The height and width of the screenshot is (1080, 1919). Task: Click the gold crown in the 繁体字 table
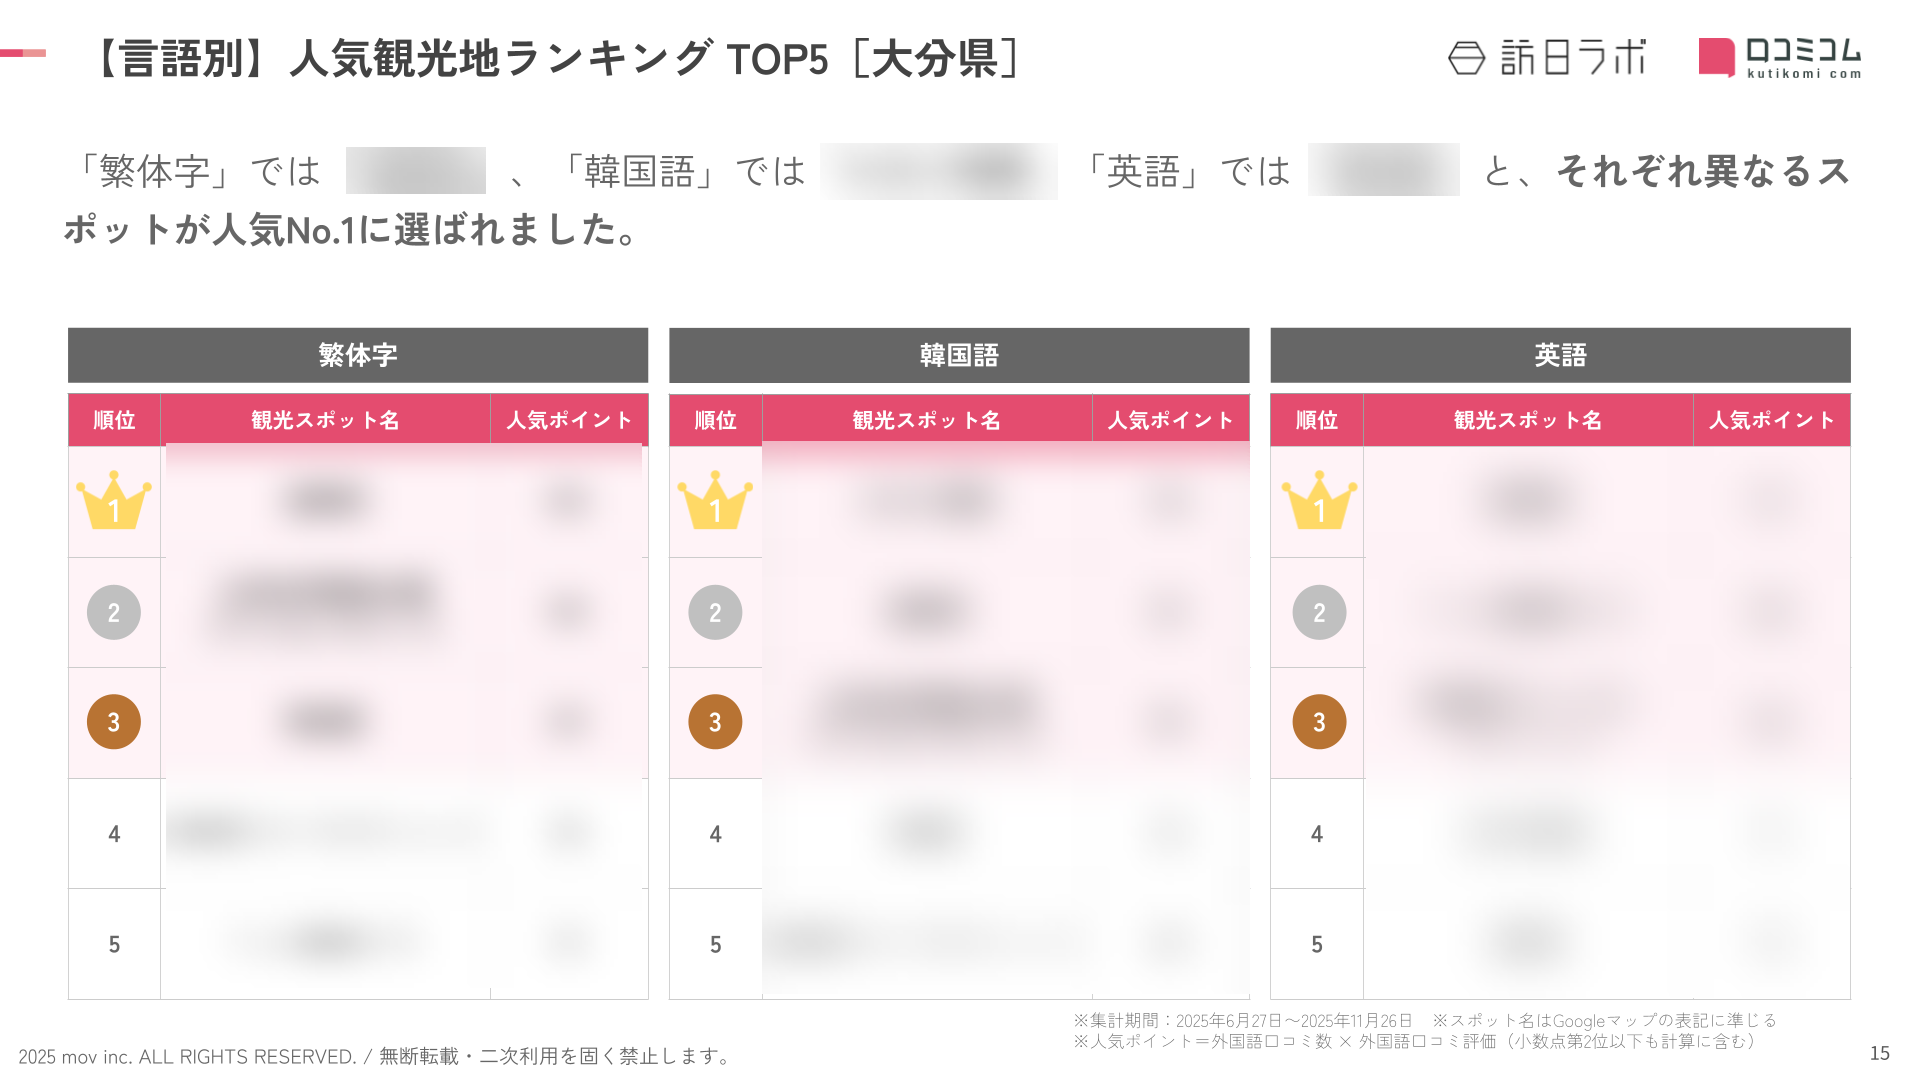114,500
